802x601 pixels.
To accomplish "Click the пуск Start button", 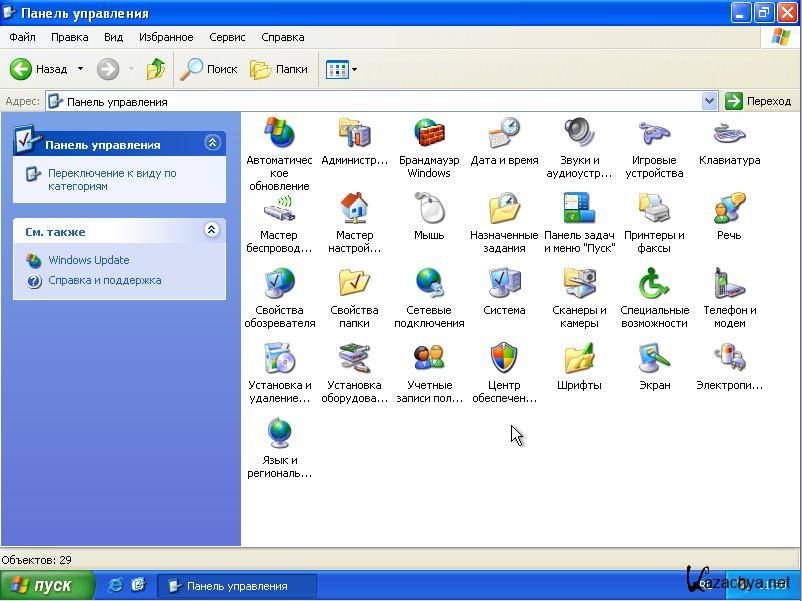I will pos(46,585).
